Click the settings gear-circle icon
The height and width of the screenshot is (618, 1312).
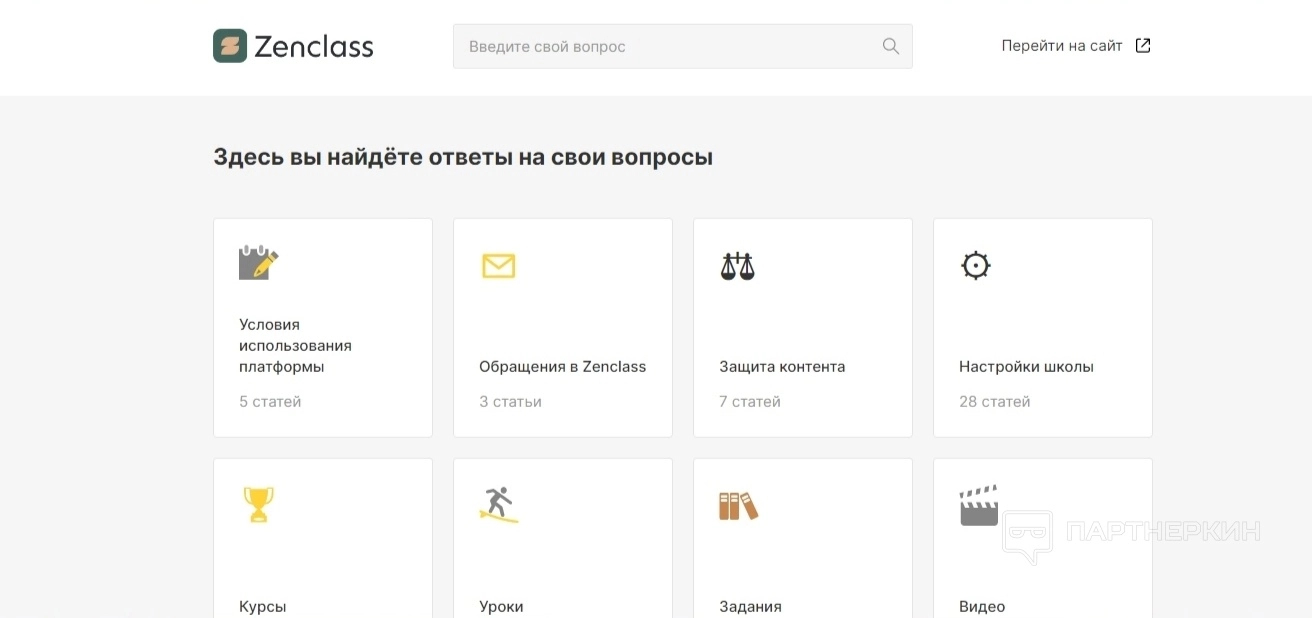pyautogui.click(x=975, y=265)
